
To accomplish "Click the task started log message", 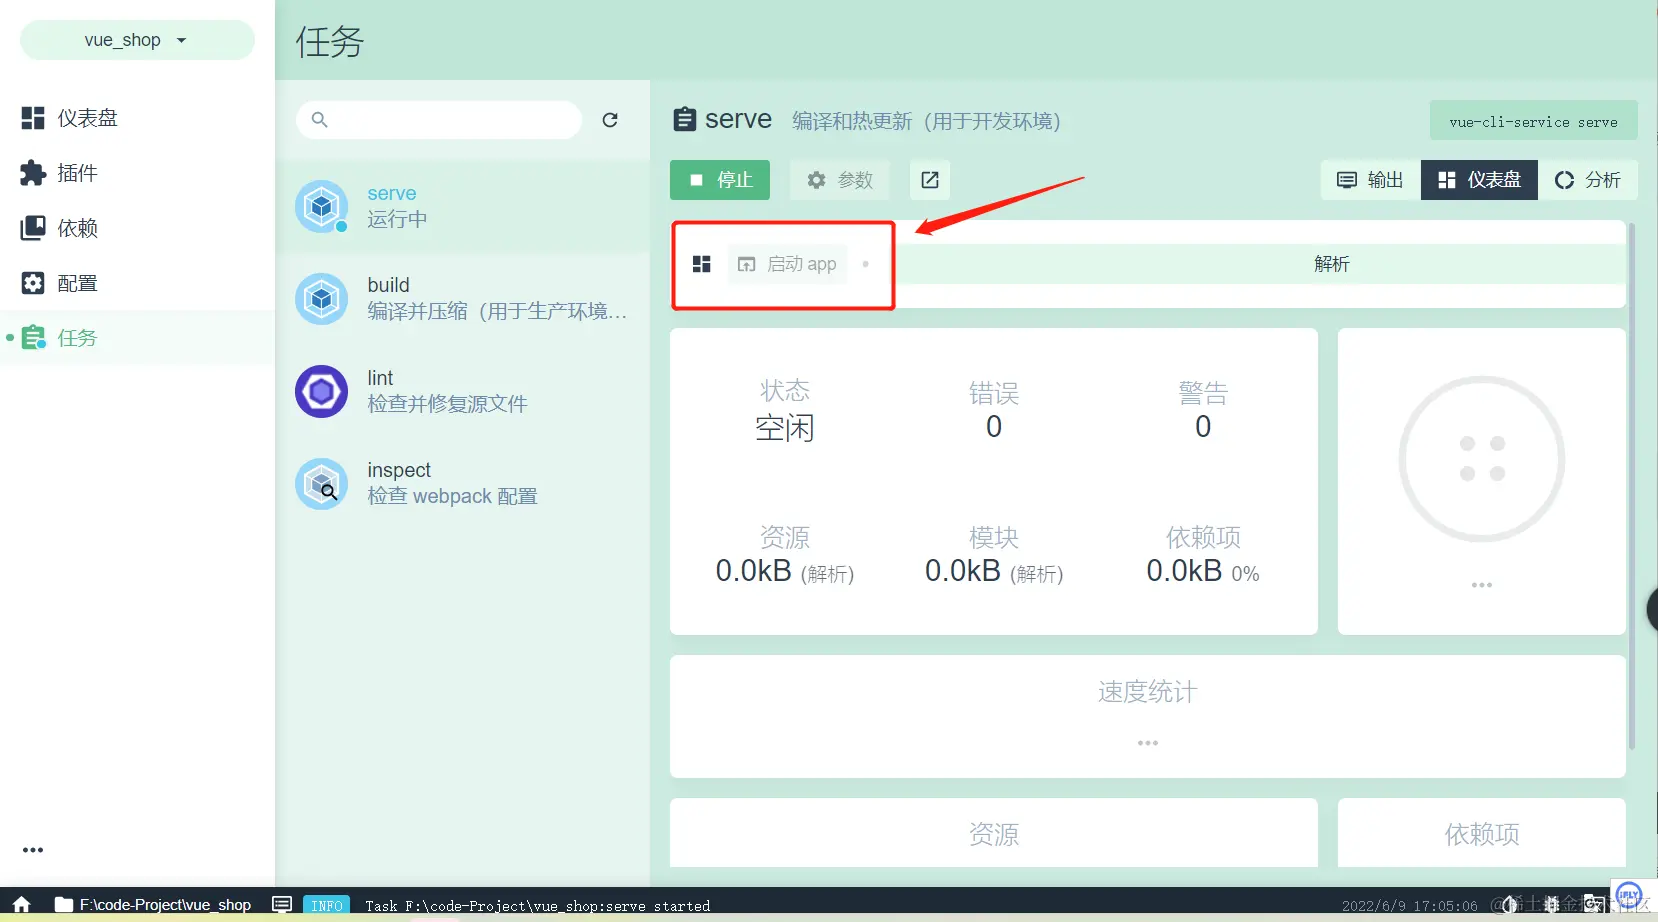I will (538, 906).
